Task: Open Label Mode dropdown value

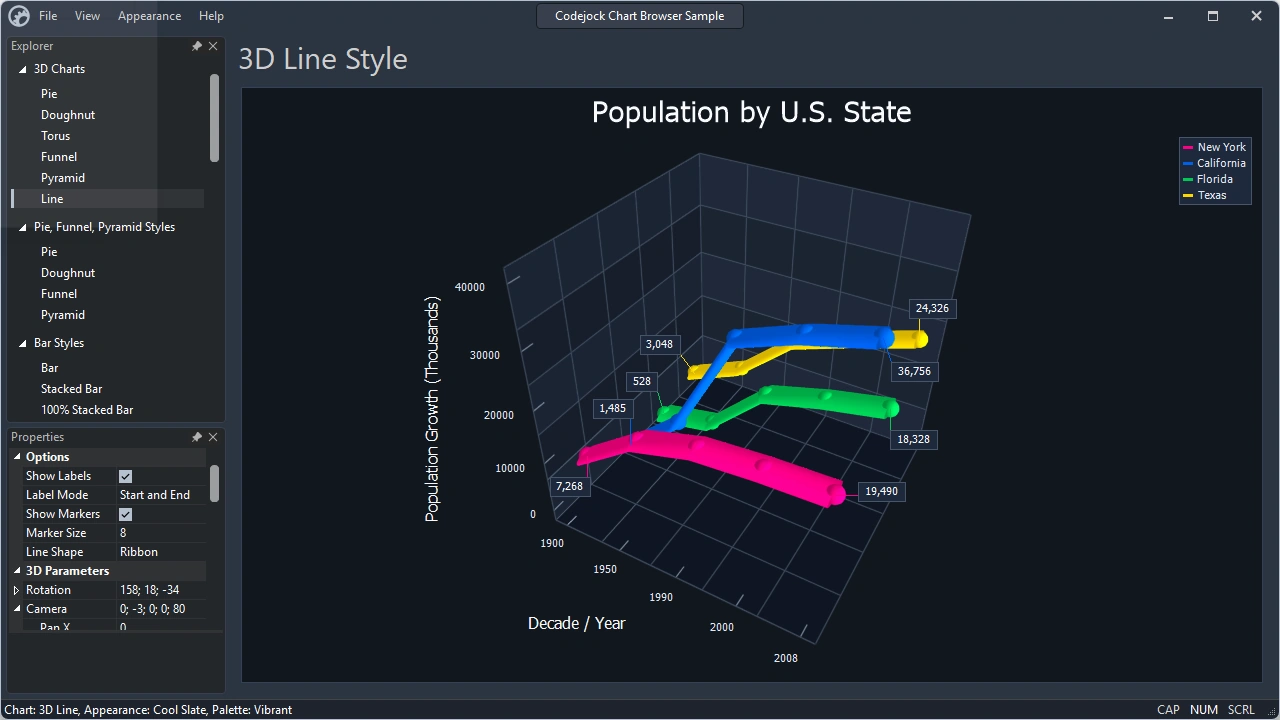Action: coord(161,495)
